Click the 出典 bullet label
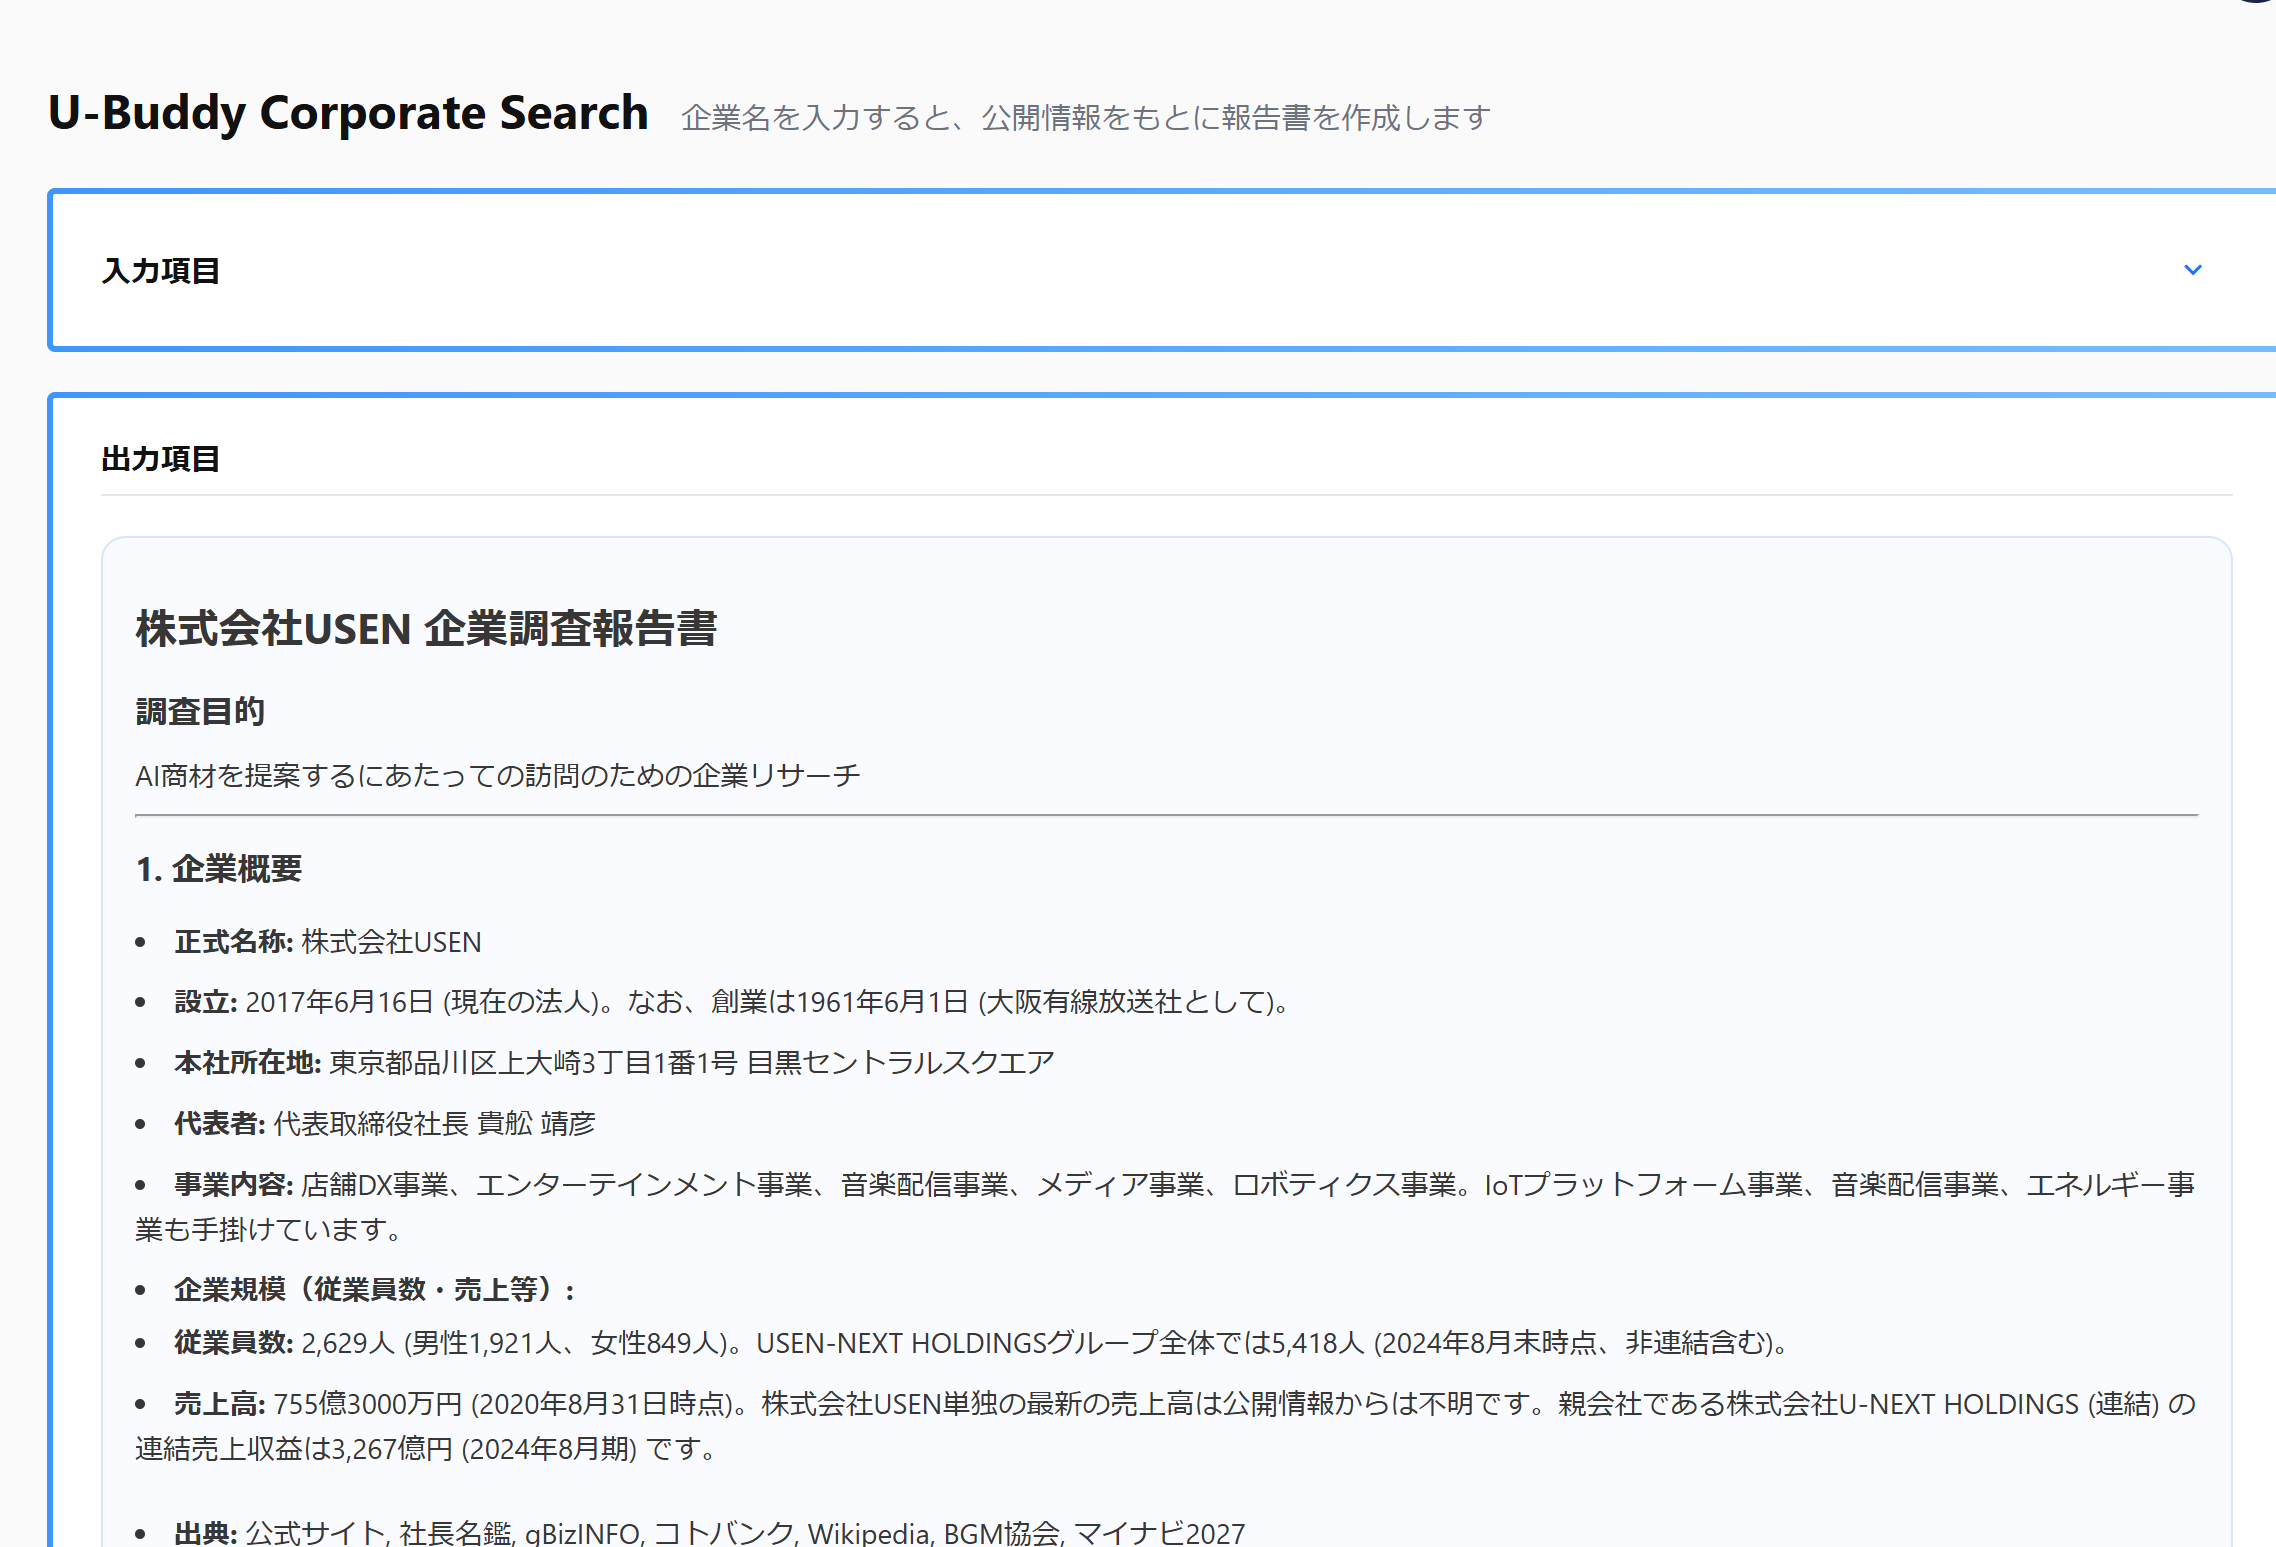Screen dimensions: 2276x1547 [205, 1532]
